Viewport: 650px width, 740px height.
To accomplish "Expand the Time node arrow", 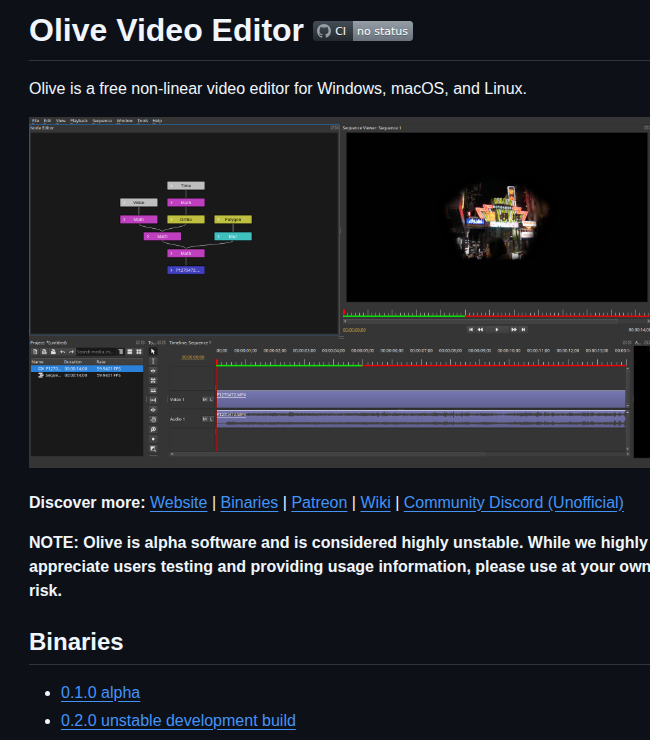I will [171, 186].
